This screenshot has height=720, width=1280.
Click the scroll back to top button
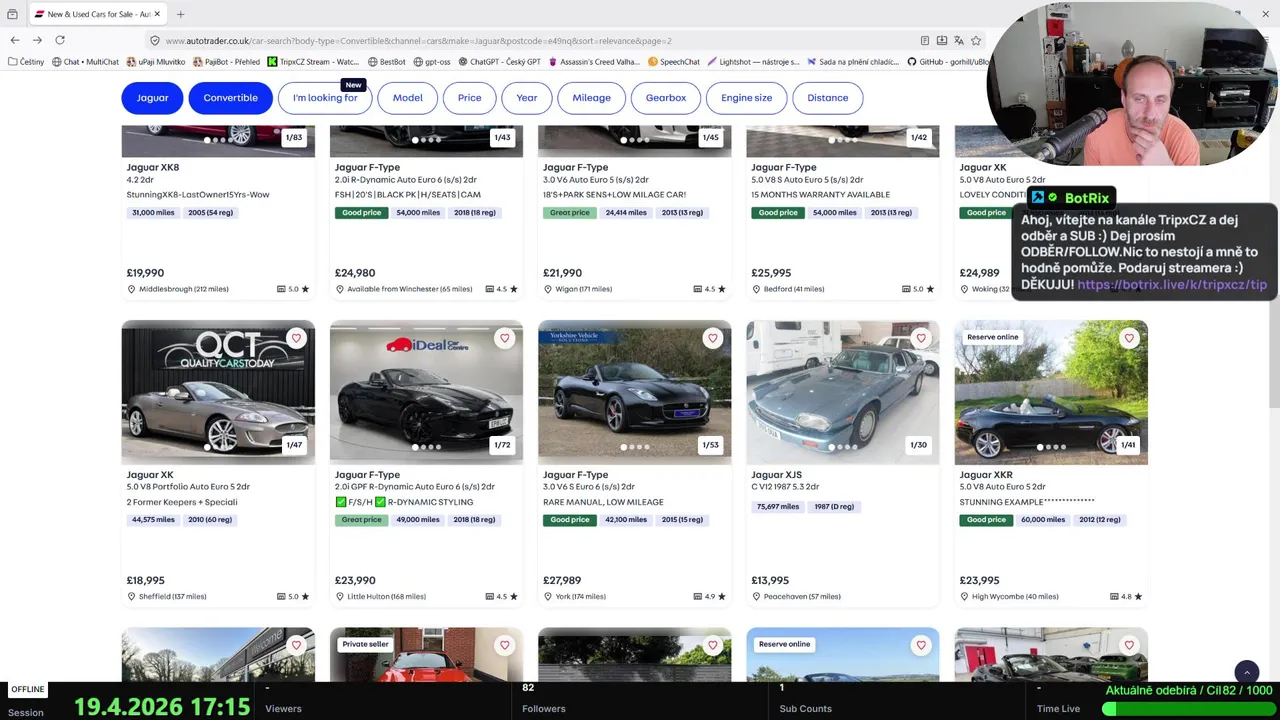[x=1246, y=673]
